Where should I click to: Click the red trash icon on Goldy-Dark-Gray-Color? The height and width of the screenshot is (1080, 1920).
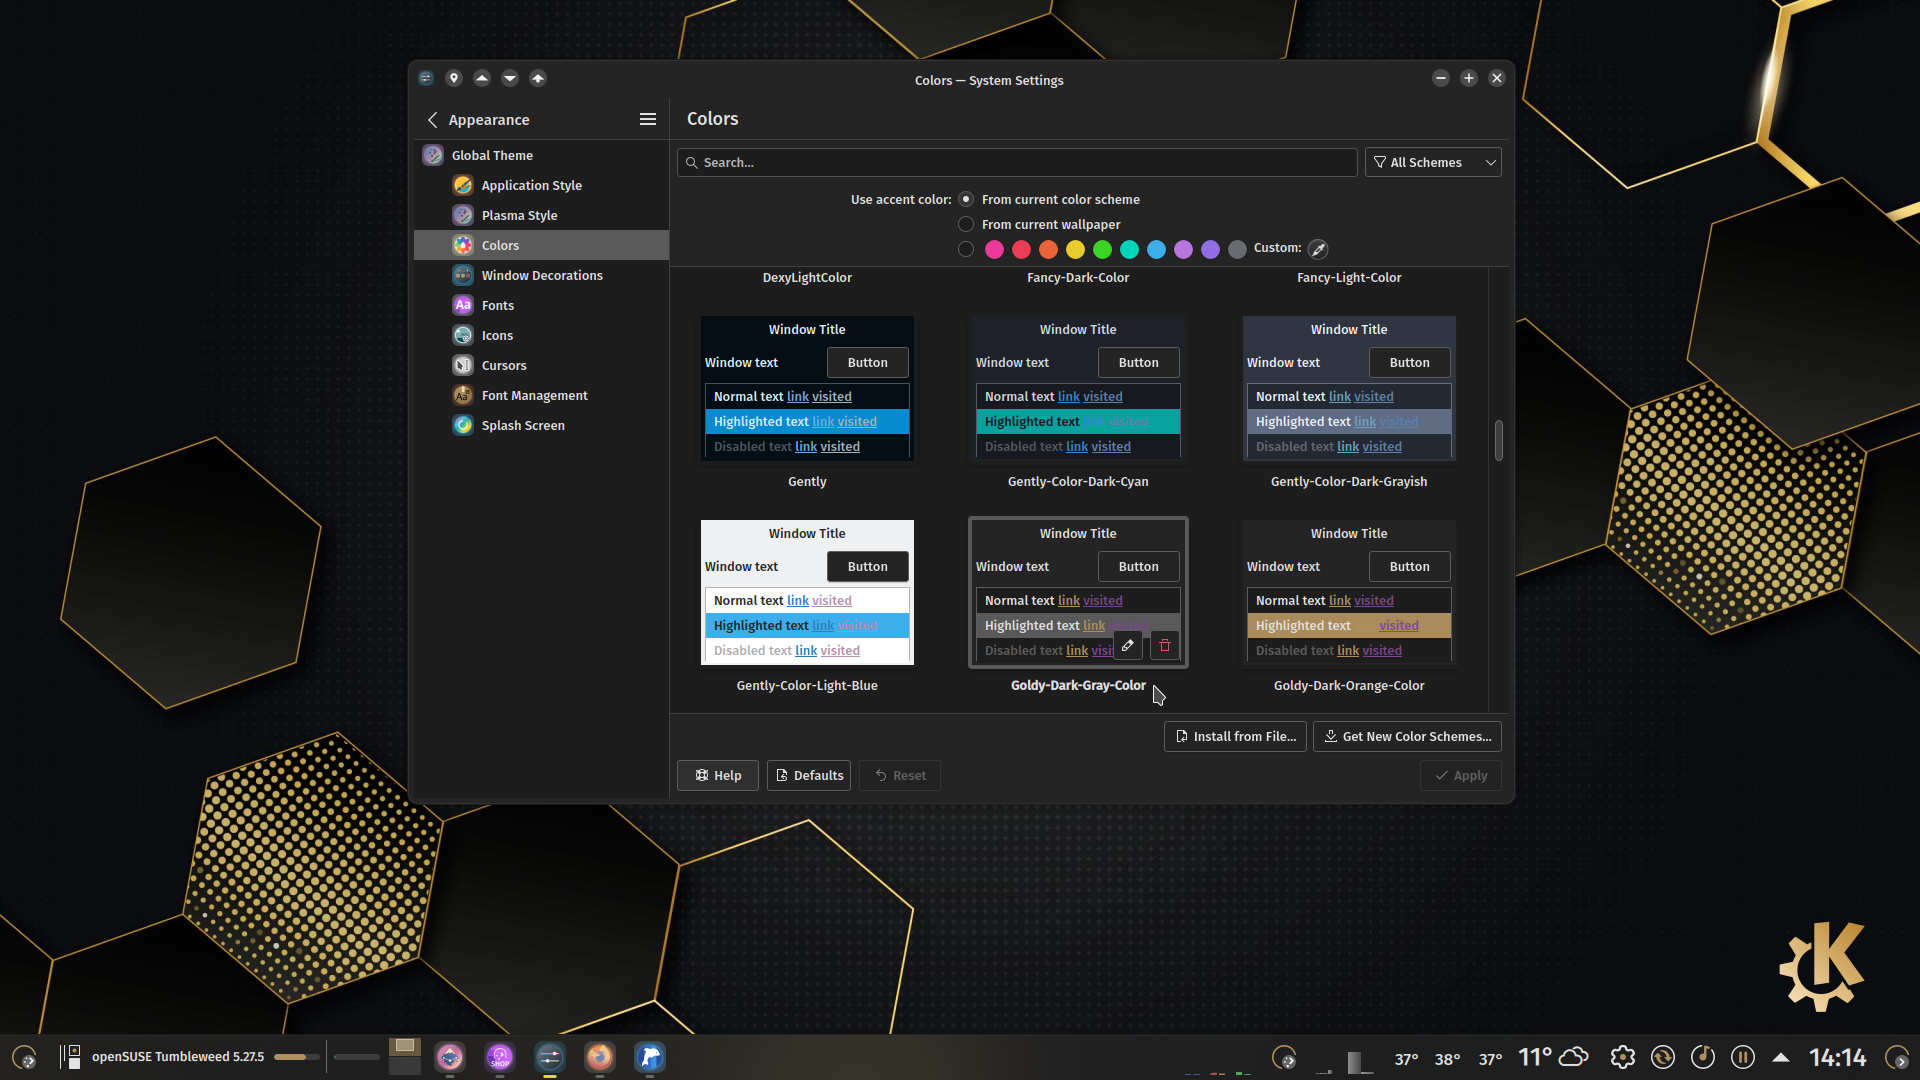coord(1165,646)
